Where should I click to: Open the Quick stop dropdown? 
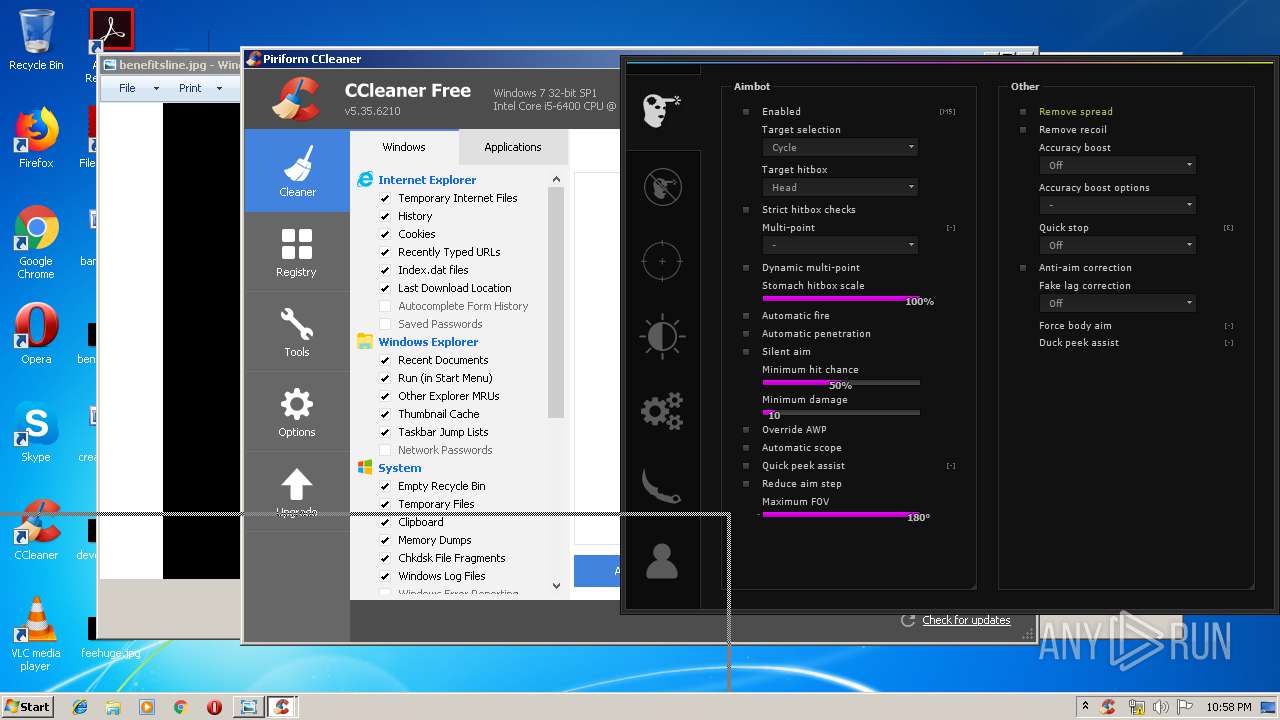(1117, 245)
